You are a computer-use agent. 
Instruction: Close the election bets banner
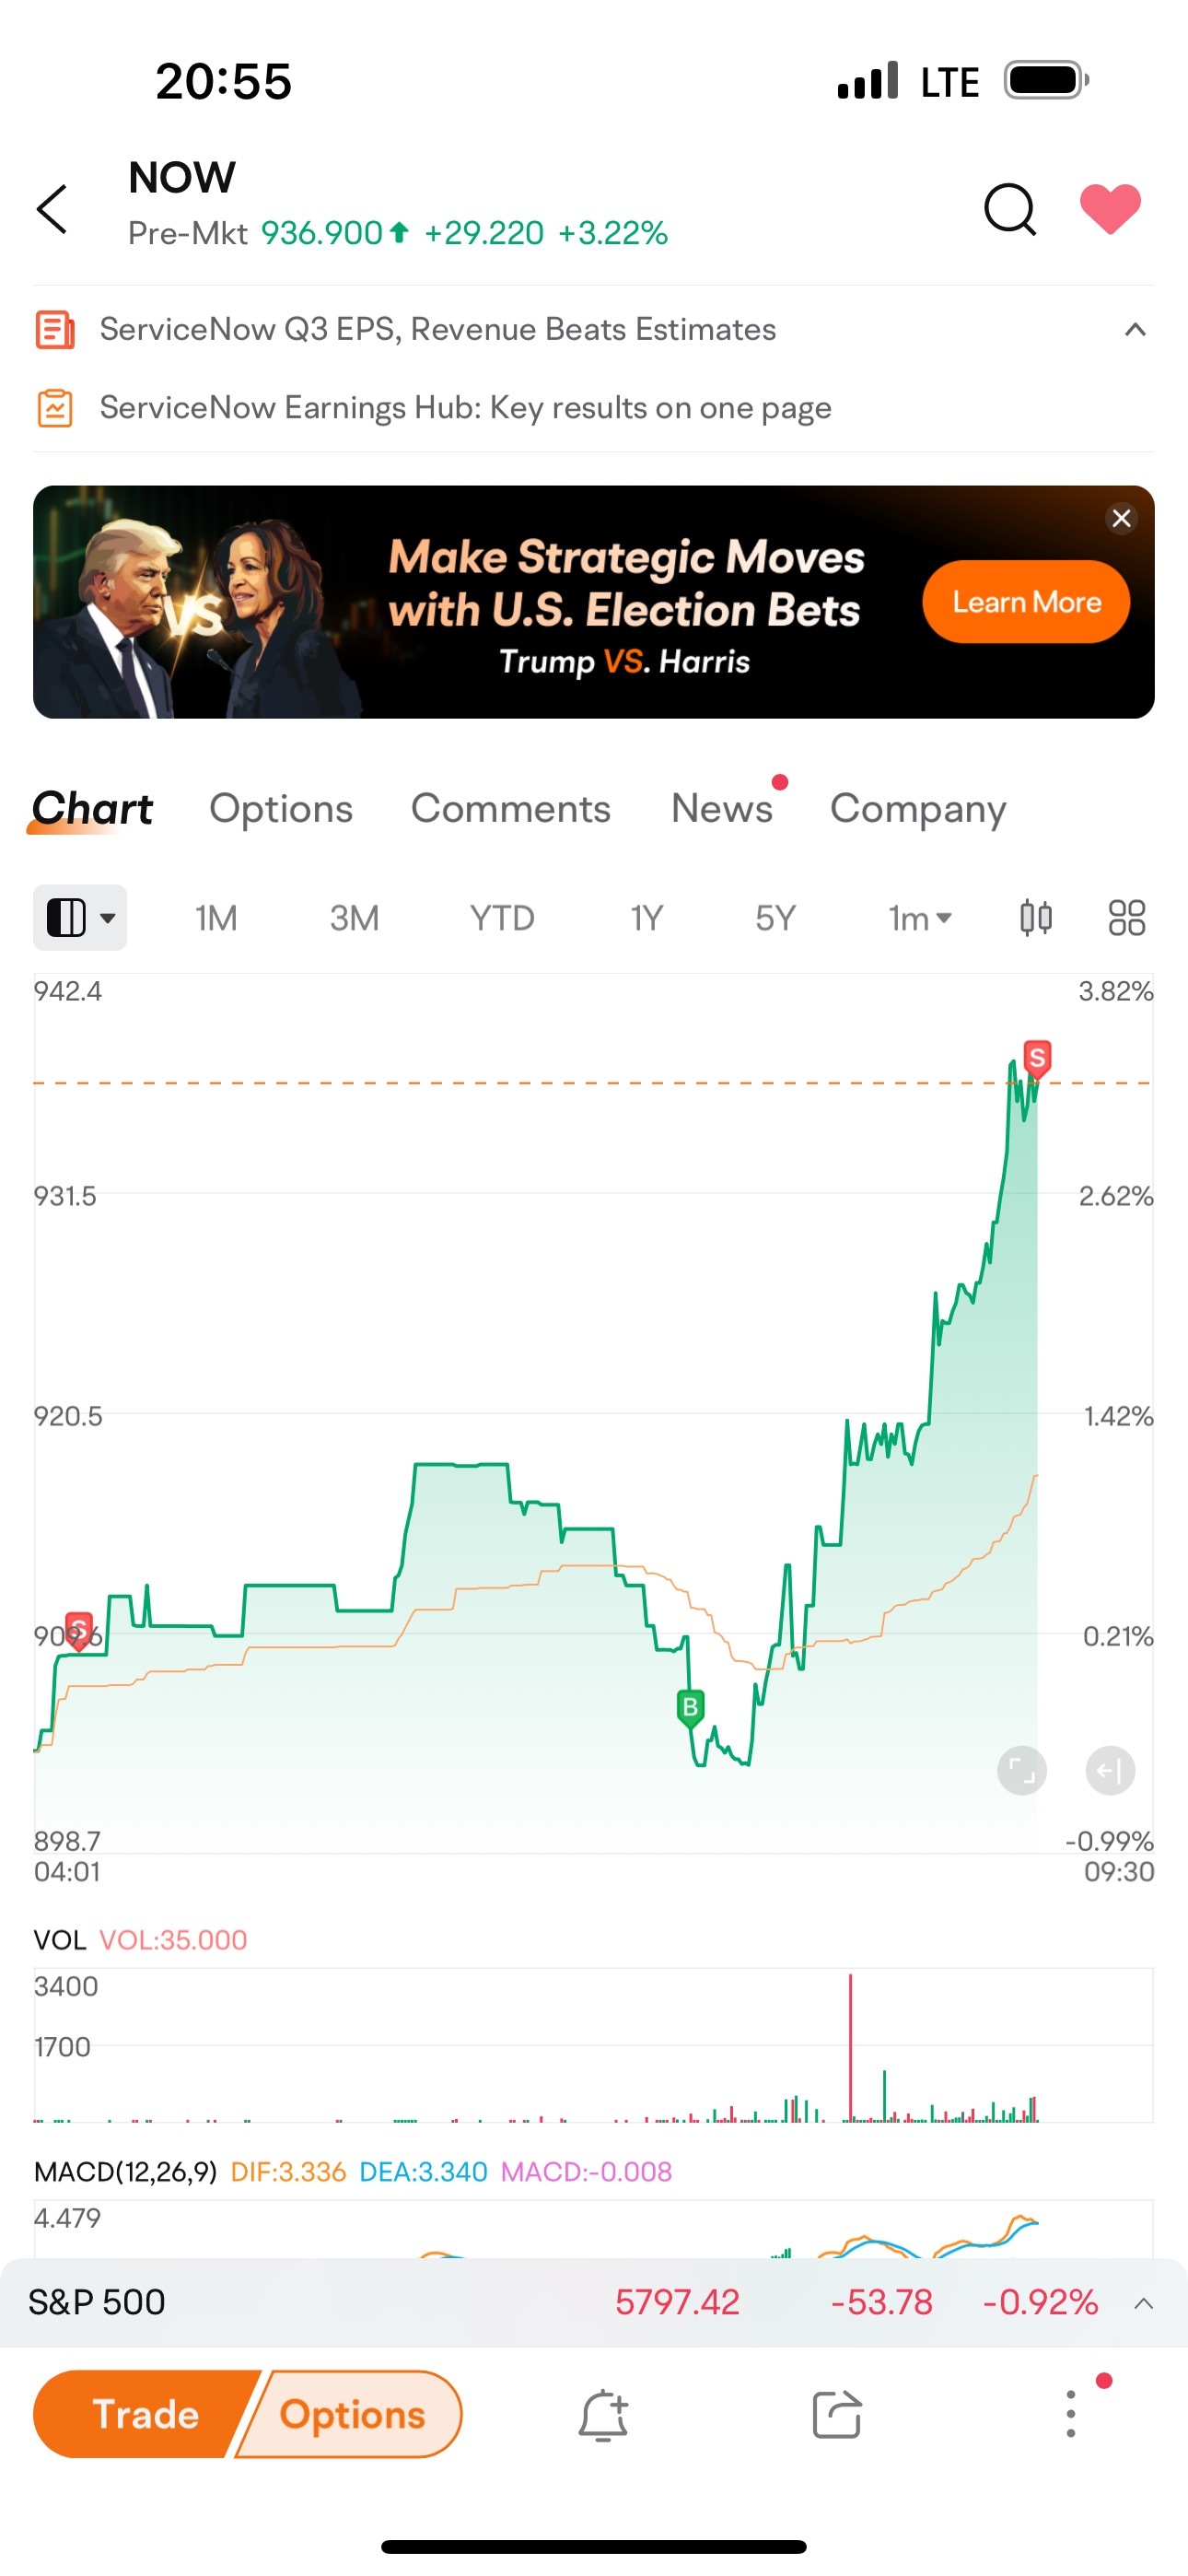[1122, 518]
